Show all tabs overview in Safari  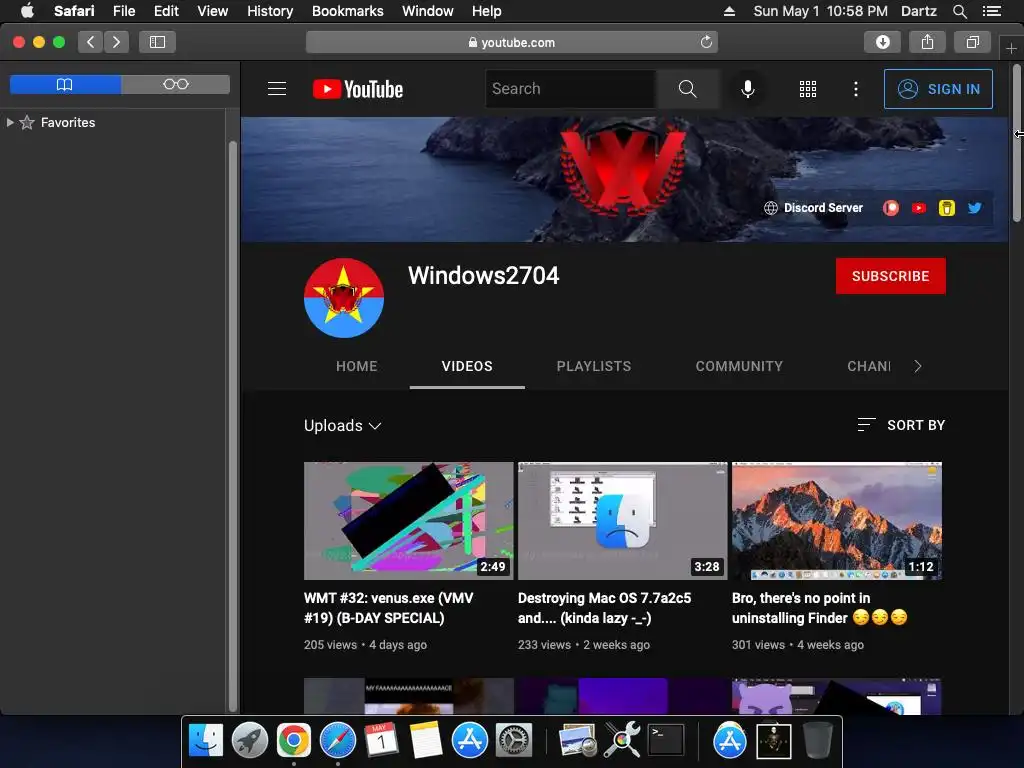pyautogui.click(x=972, y=42)
